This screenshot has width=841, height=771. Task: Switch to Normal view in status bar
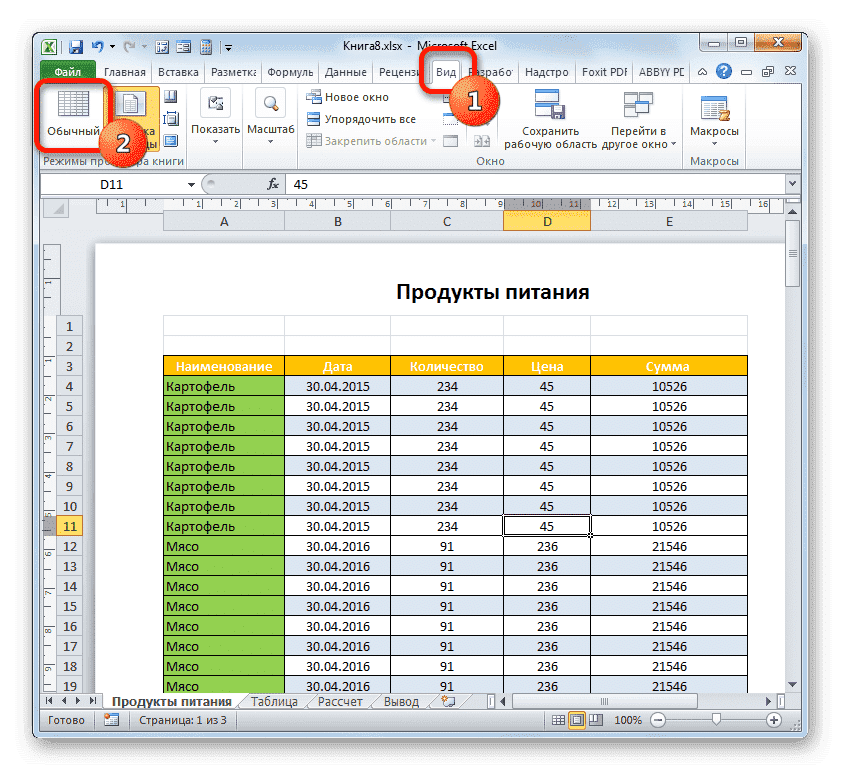559,720
